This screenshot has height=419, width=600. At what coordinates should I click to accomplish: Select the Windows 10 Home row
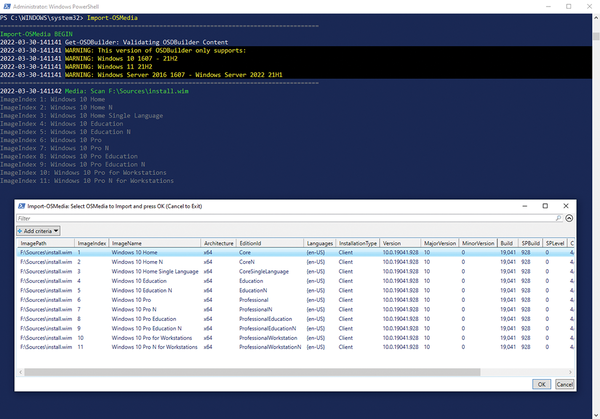pyautogui.click(x=295, y=253)
